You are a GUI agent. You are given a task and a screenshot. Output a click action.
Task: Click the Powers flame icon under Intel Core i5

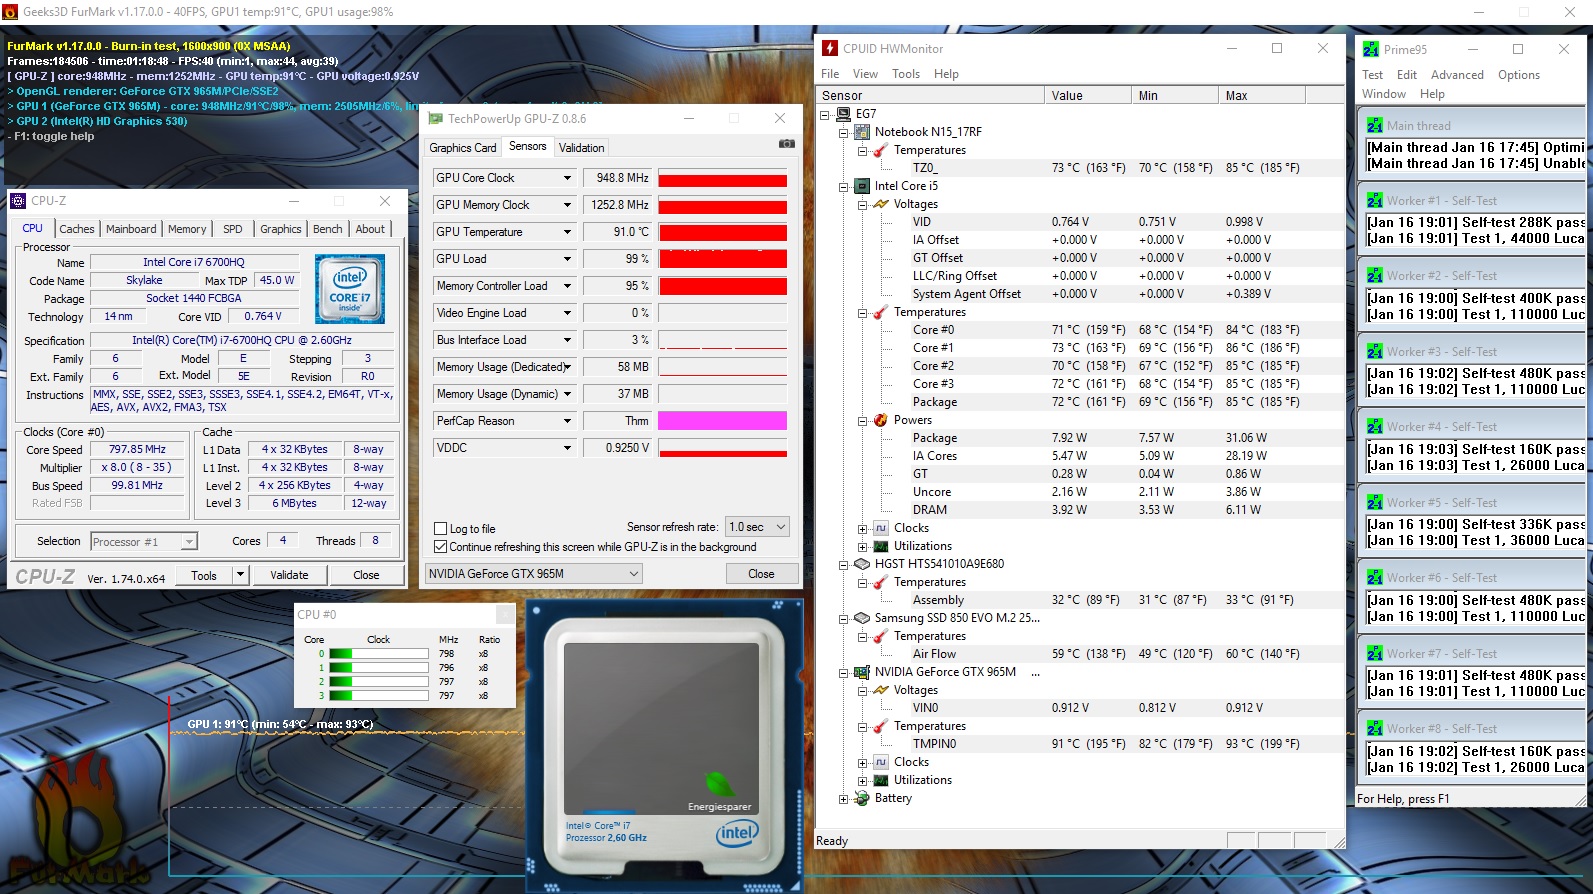(881, 420)
